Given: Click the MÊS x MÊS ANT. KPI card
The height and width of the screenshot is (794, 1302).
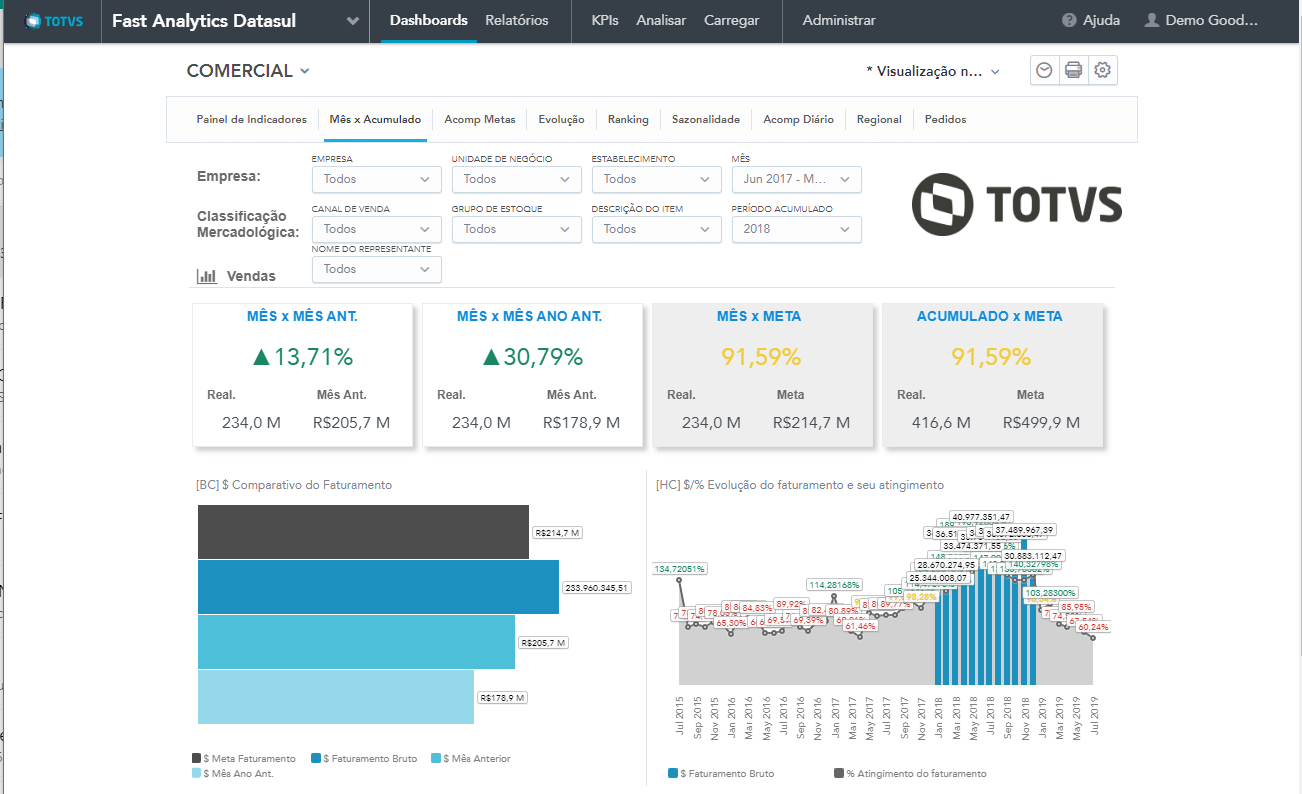Looking at the screenshot, I should (x=302, y=375).
